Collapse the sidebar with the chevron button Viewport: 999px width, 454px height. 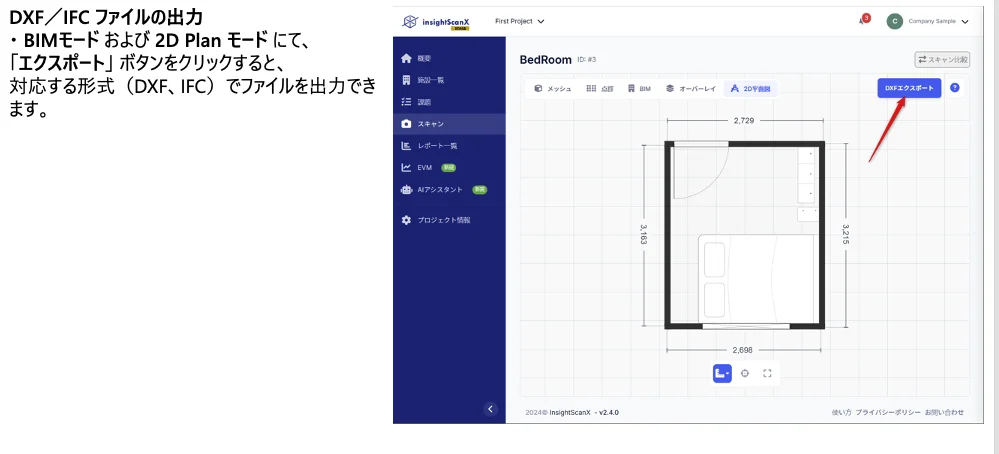(x=490, y=409)
